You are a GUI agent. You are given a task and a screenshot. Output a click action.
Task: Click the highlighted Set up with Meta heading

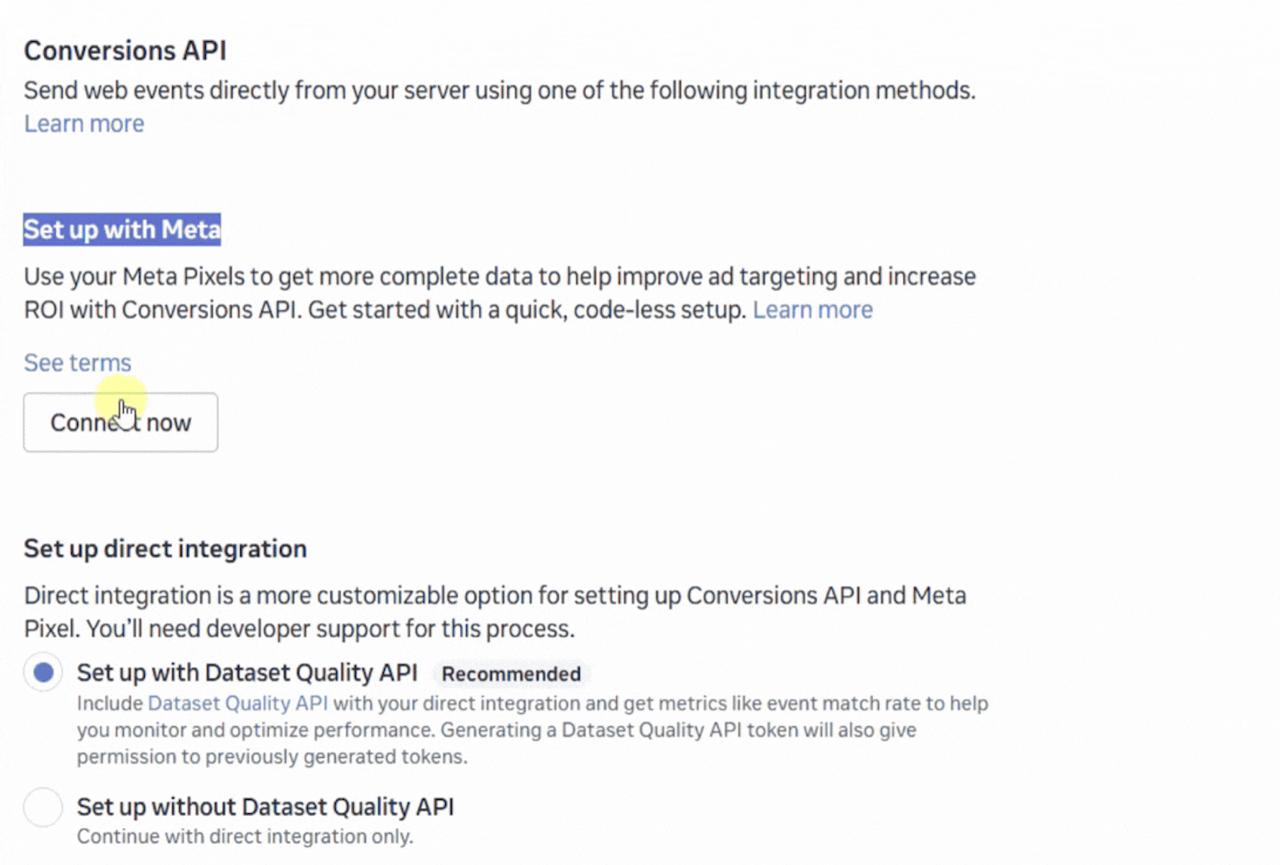[x=121, y=230]
